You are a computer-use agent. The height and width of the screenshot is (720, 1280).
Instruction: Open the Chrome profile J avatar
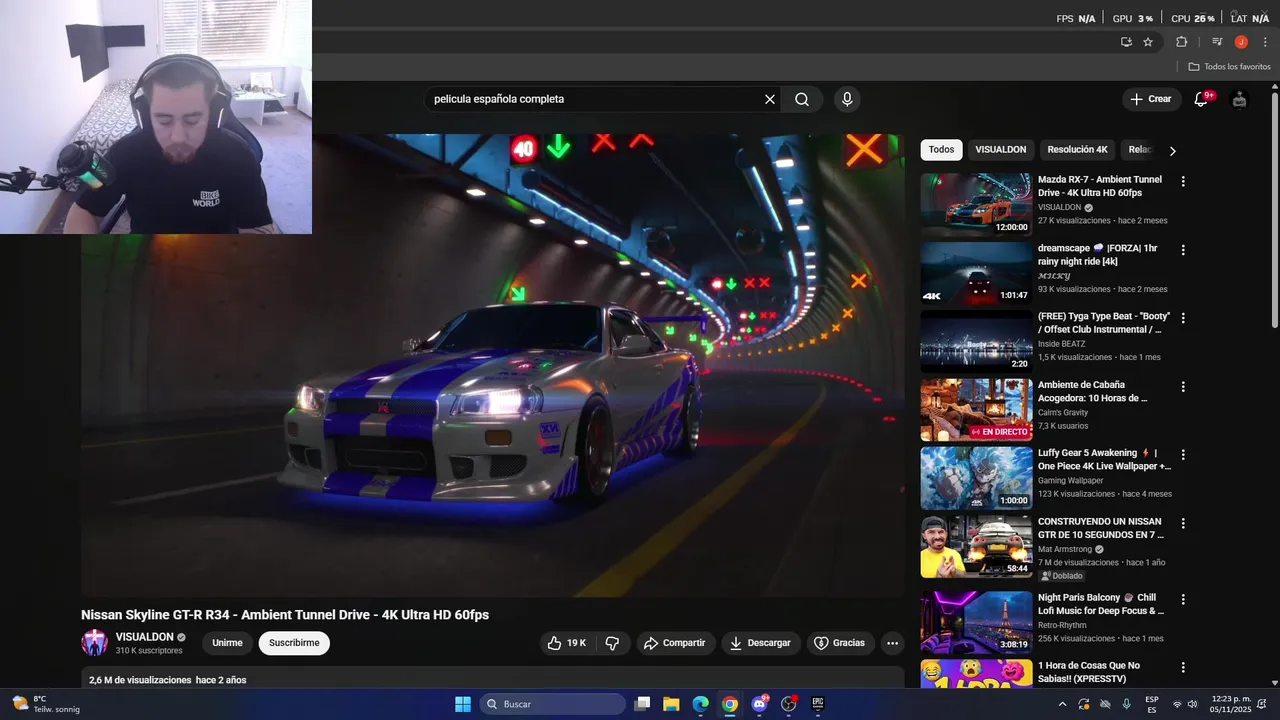(1241, 42)
